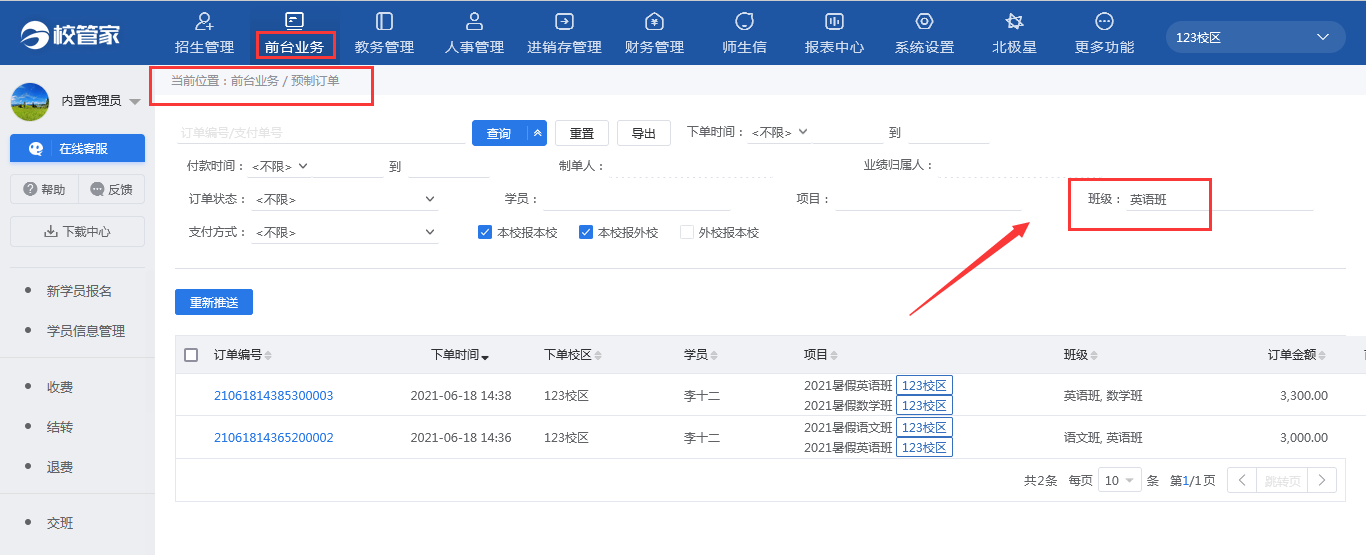This screenshot has width=1366, height=555.
Task: Sort by 学员 column sort icon
Action: click(x=716, y=356)
